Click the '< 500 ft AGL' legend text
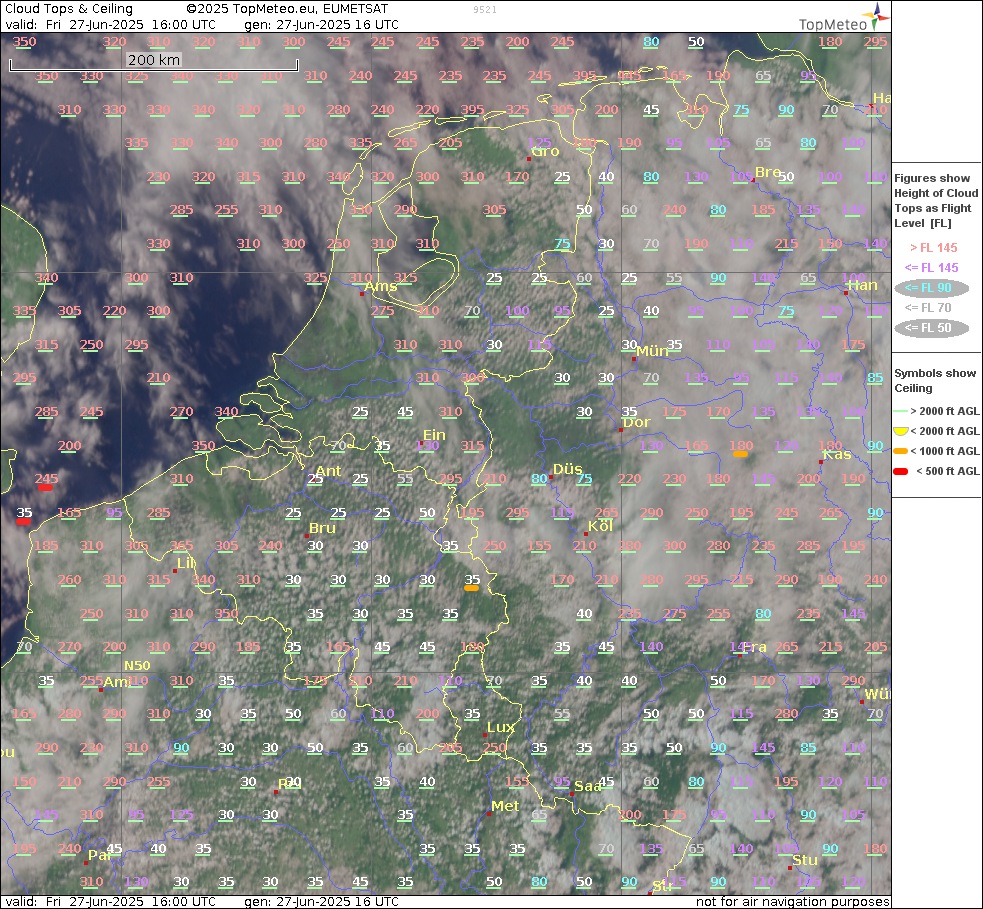 click(x=948, y=471)
